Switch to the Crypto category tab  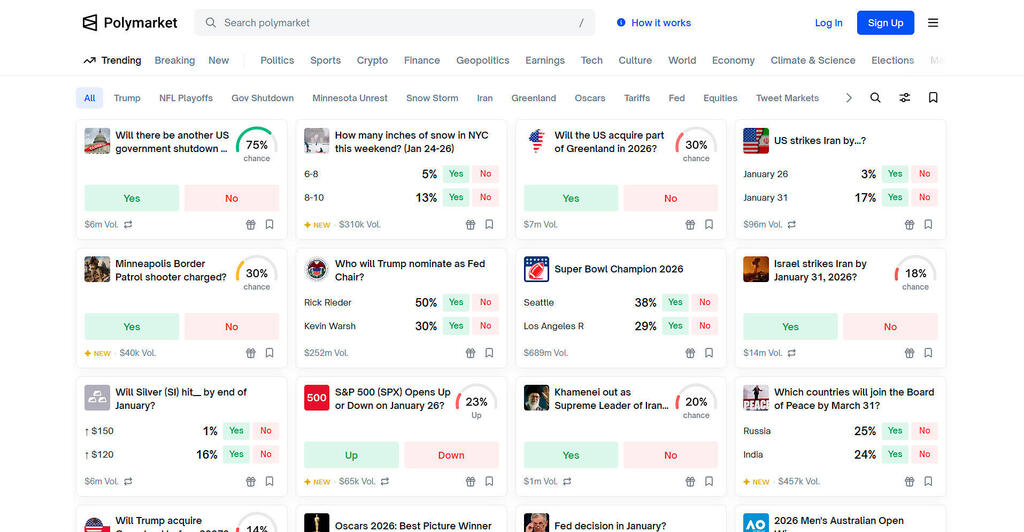[372, 60]
